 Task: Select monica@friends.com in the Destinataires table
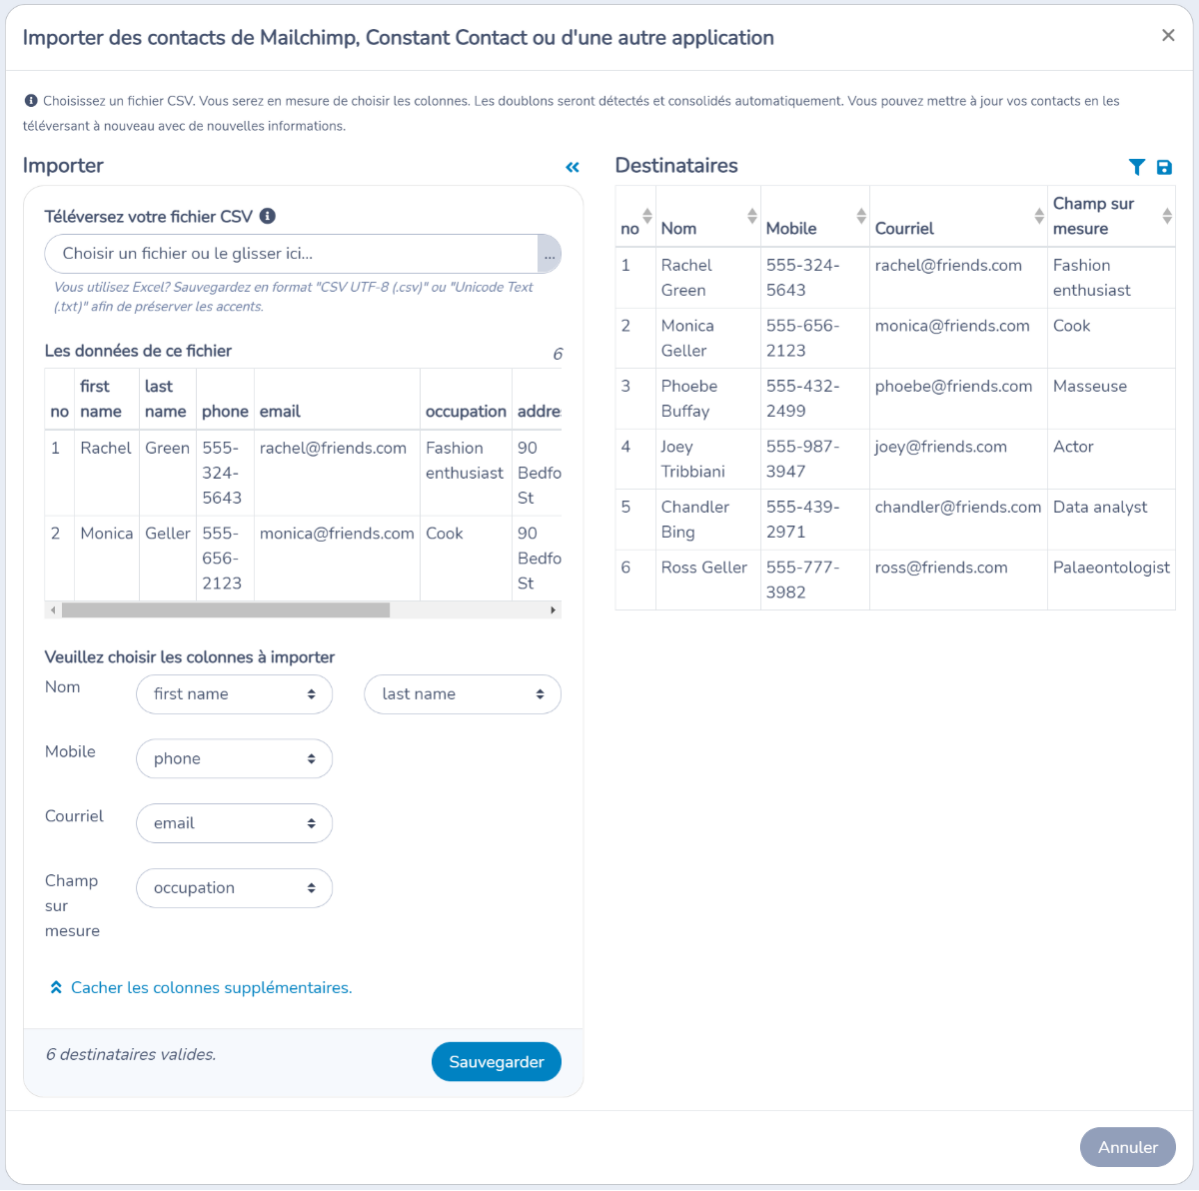pos(952,326)
